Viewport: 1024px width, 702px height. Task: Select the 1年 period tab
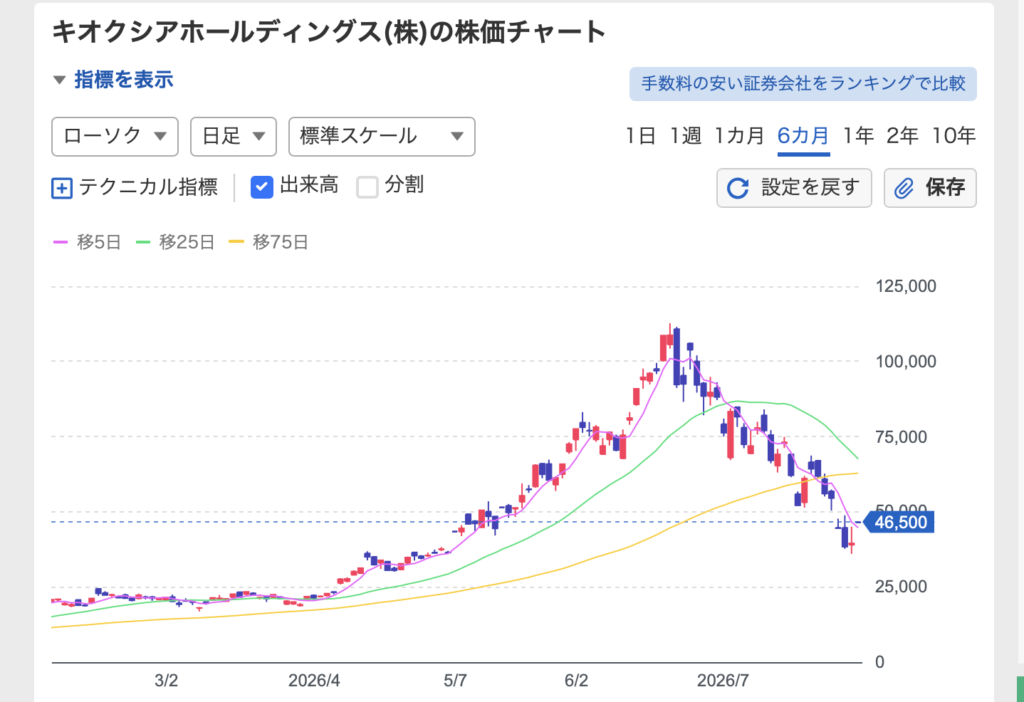(x=858, y=136)
